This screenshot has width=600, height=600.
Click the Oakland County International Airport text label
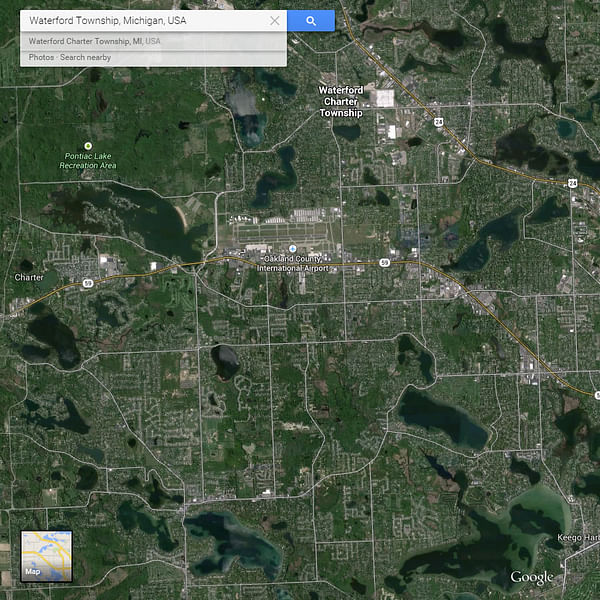tap(294, 264)
